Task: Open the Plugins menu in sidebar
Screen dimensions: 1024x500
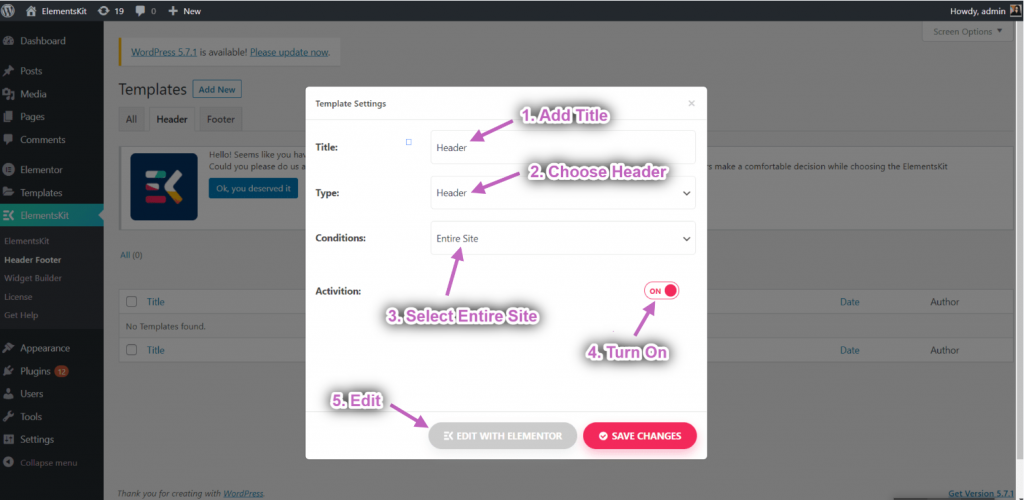Action: pyautogui.click(x=35, y=371)
